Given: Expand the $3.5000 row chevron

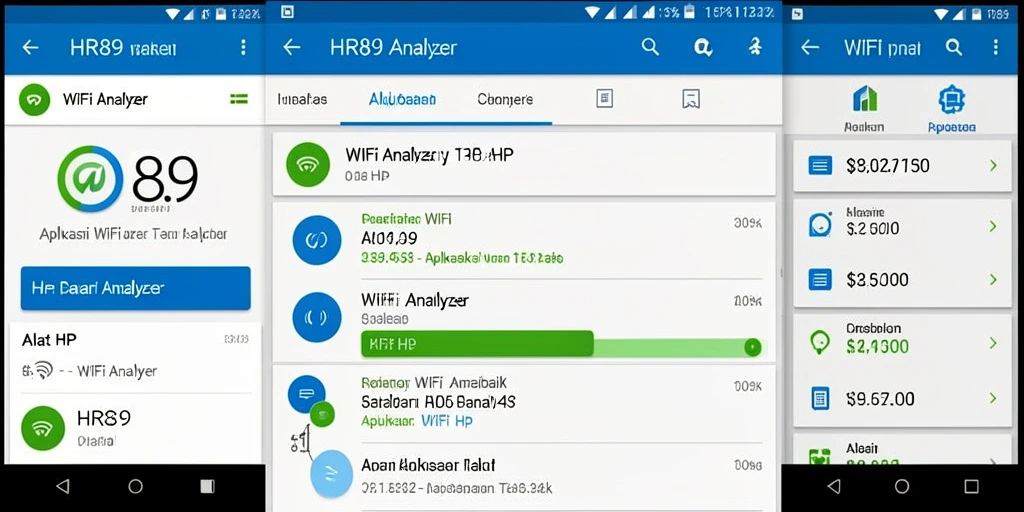Looking at the screenshot, I should (x=993, y=280).
